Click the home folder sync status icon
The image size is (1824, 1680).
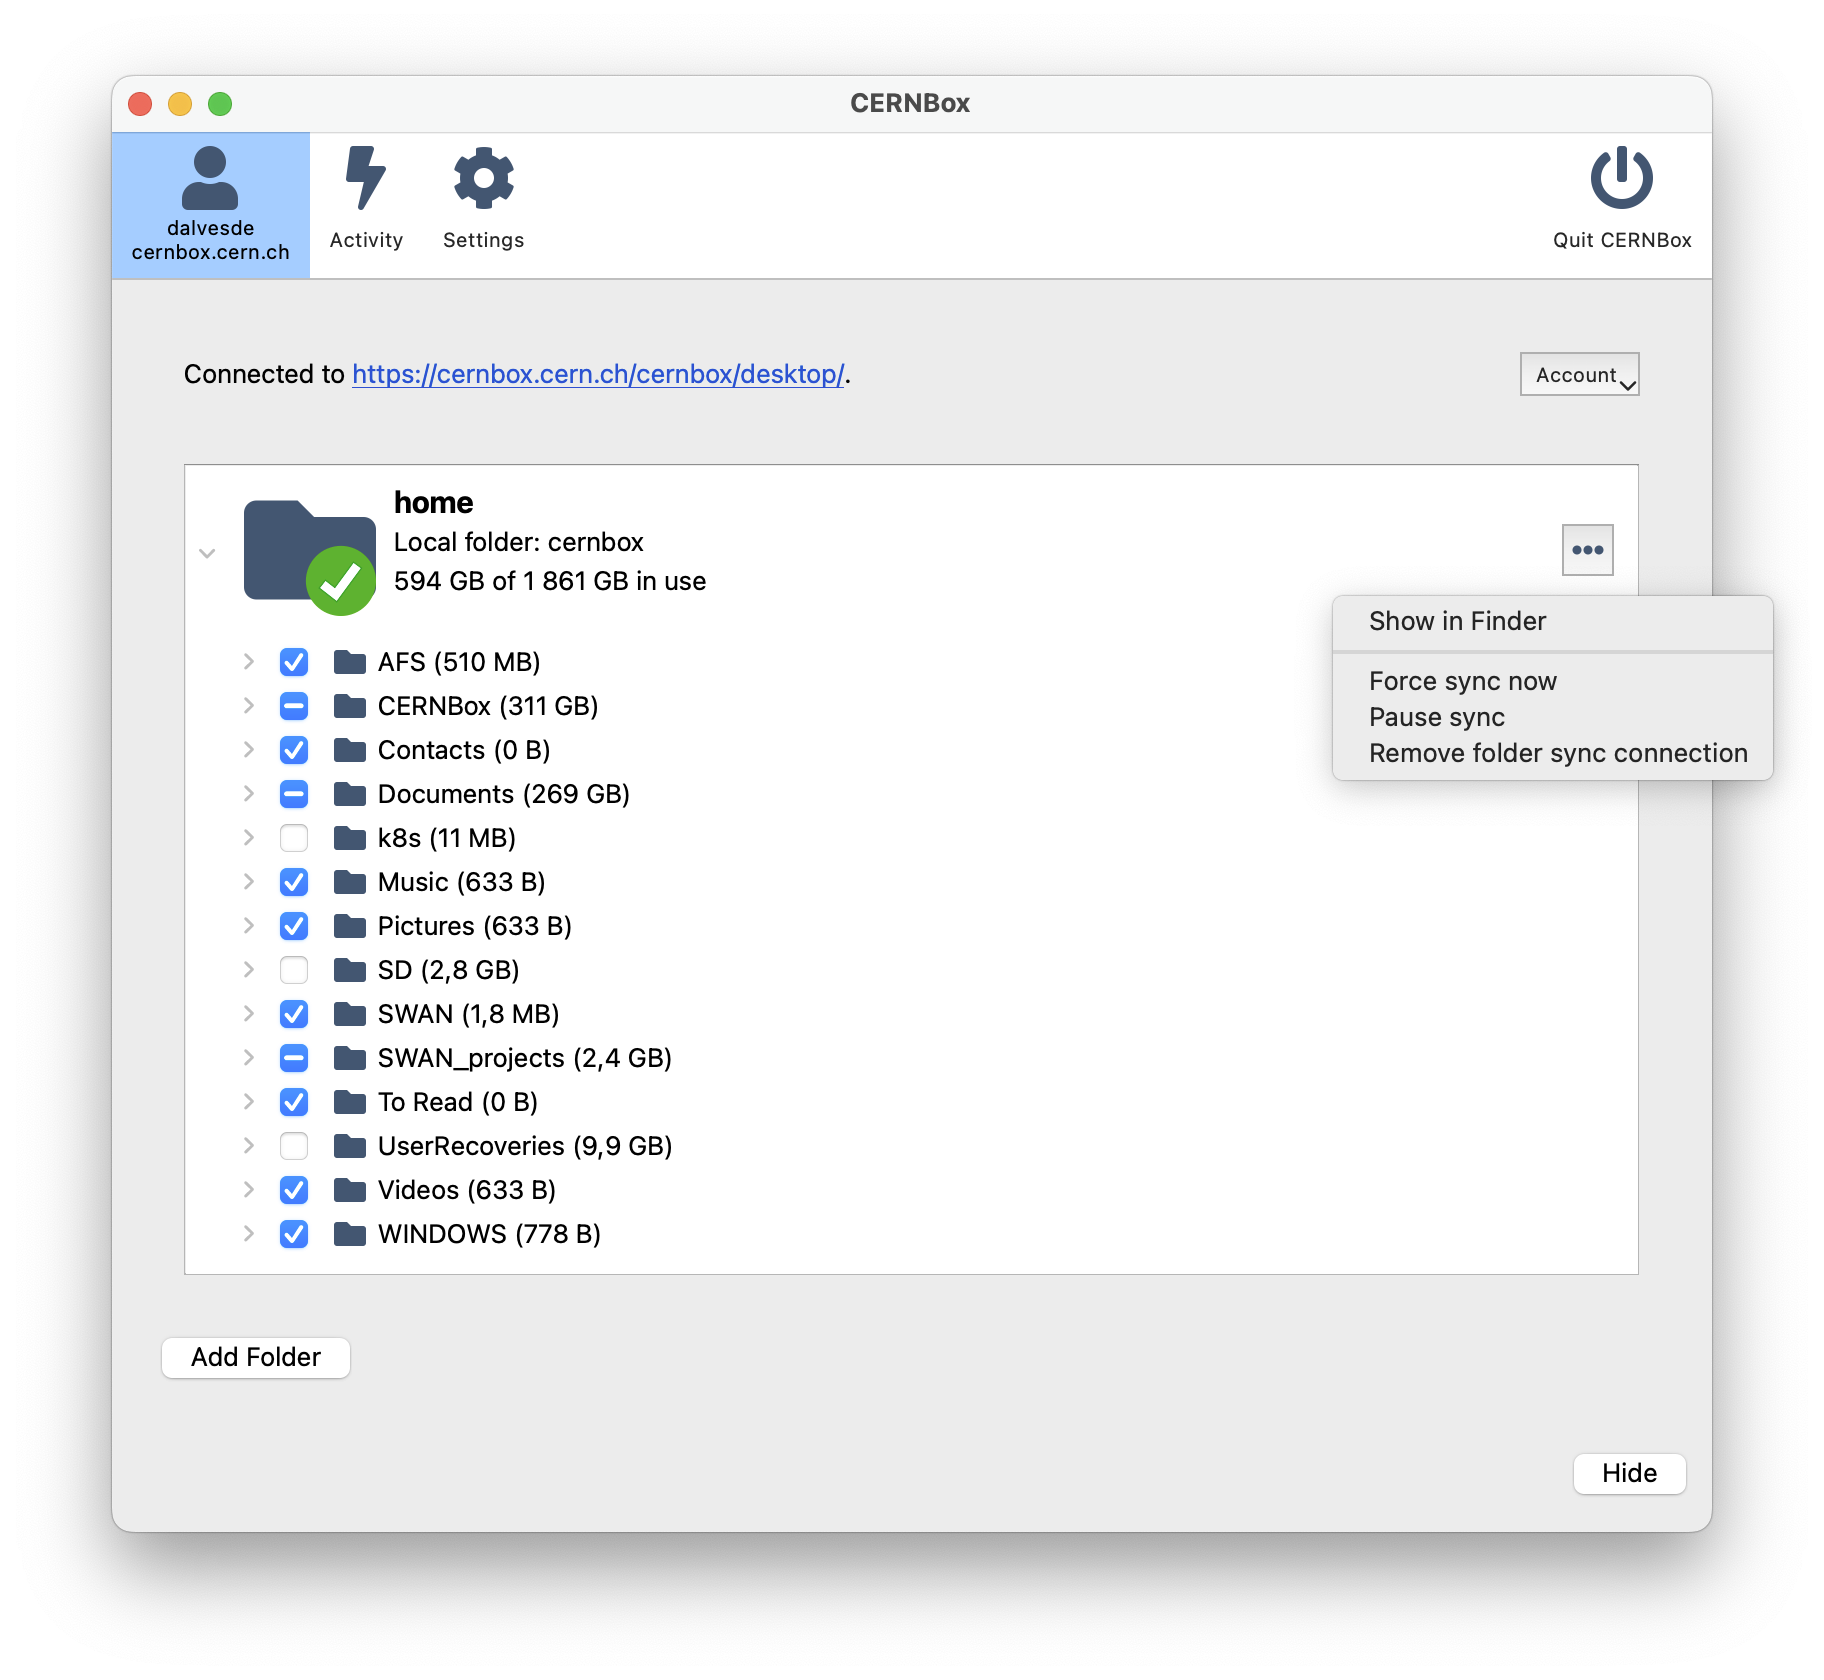coord(340,581)
